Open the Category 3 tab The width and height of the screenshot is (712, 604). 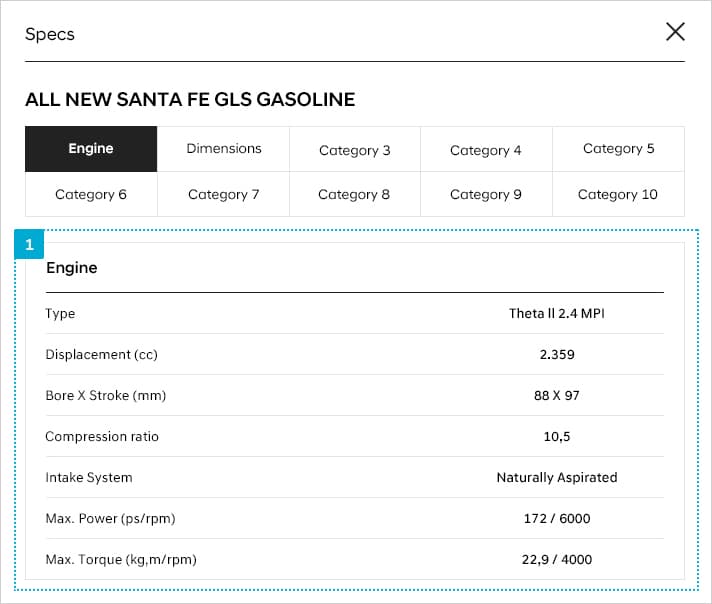point(355,150)
